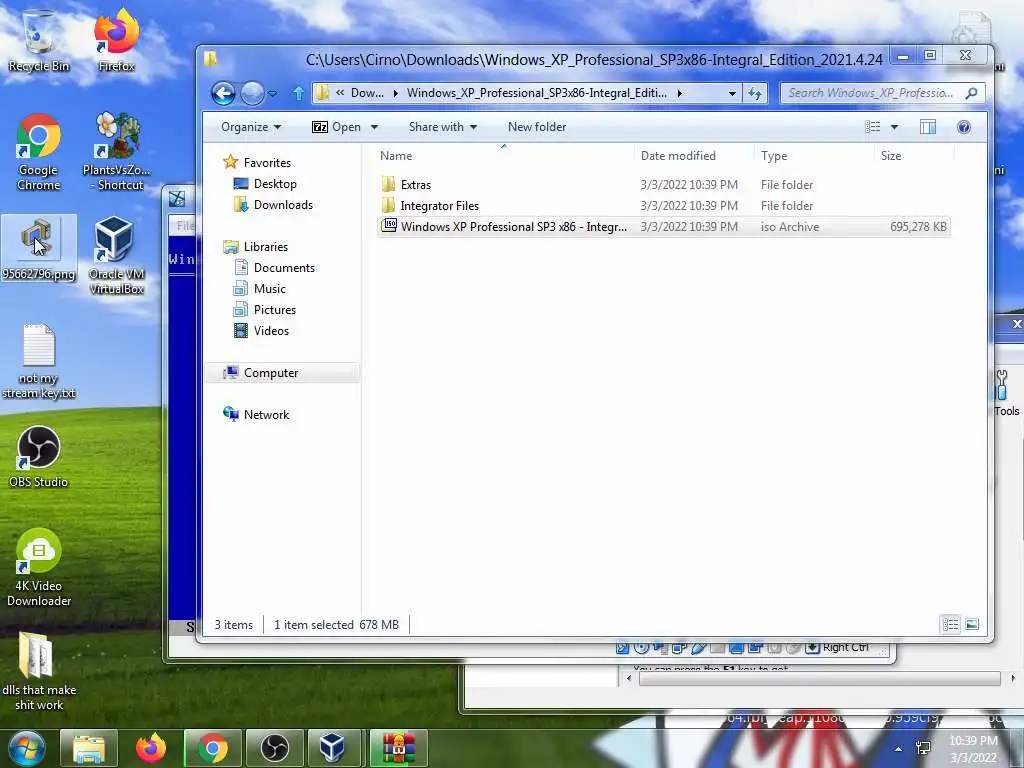Screen dimensions: 1024x768
Task: Open the recent pages history dropdown
Action: pyautogui.click(x=272, y=94)
